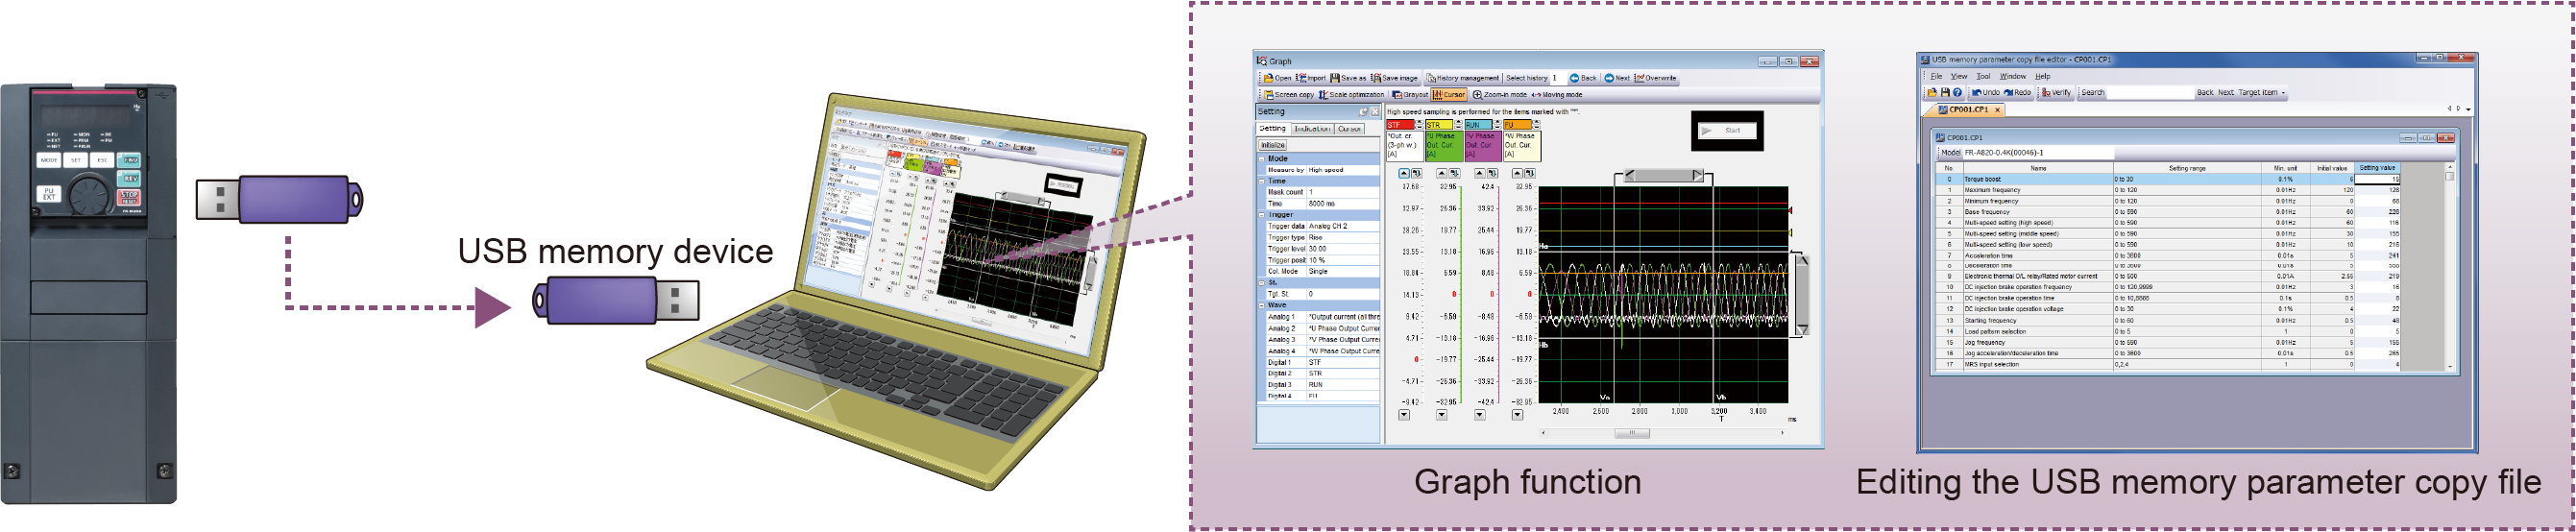Open the Target item dropdown

click(x=2283, y=93)
